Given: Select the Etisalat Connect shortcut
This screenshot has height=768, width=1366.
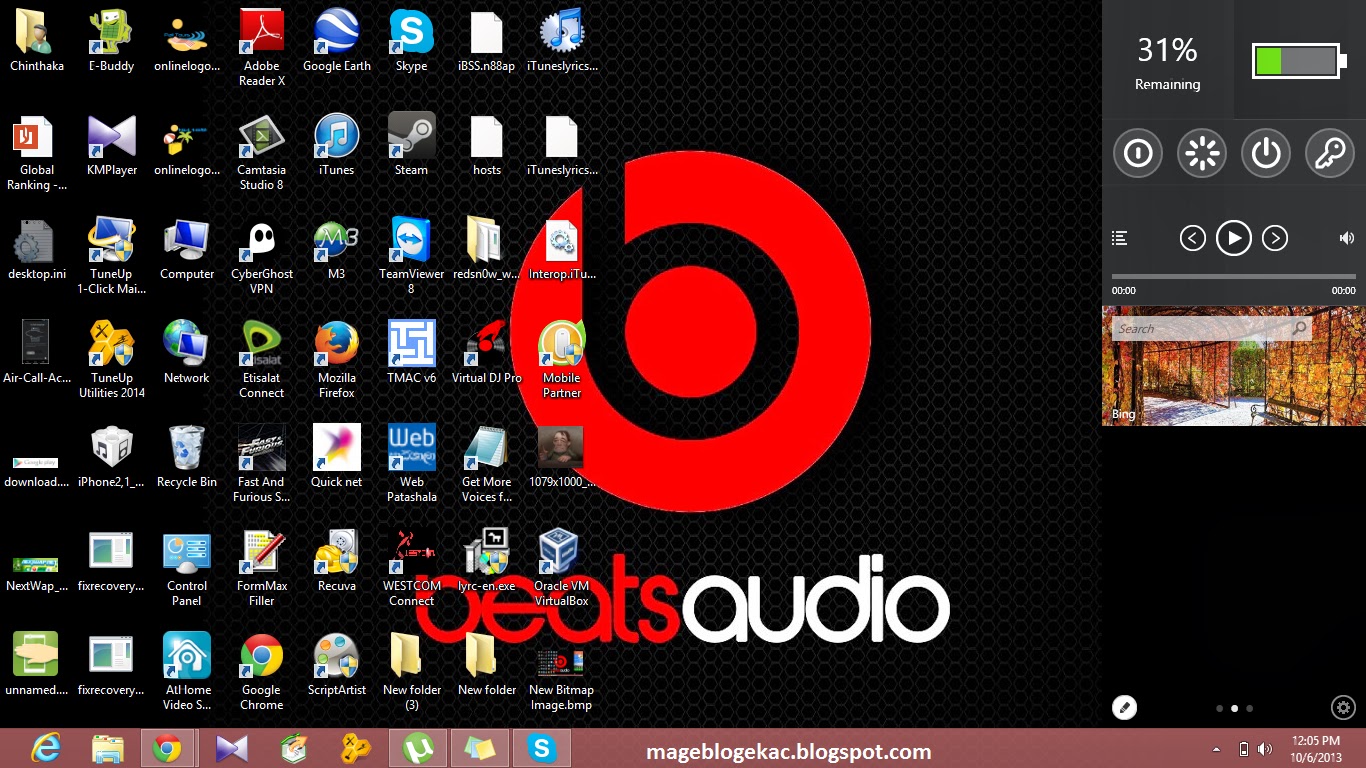Looking at the screenshot, I should point(261,359).
